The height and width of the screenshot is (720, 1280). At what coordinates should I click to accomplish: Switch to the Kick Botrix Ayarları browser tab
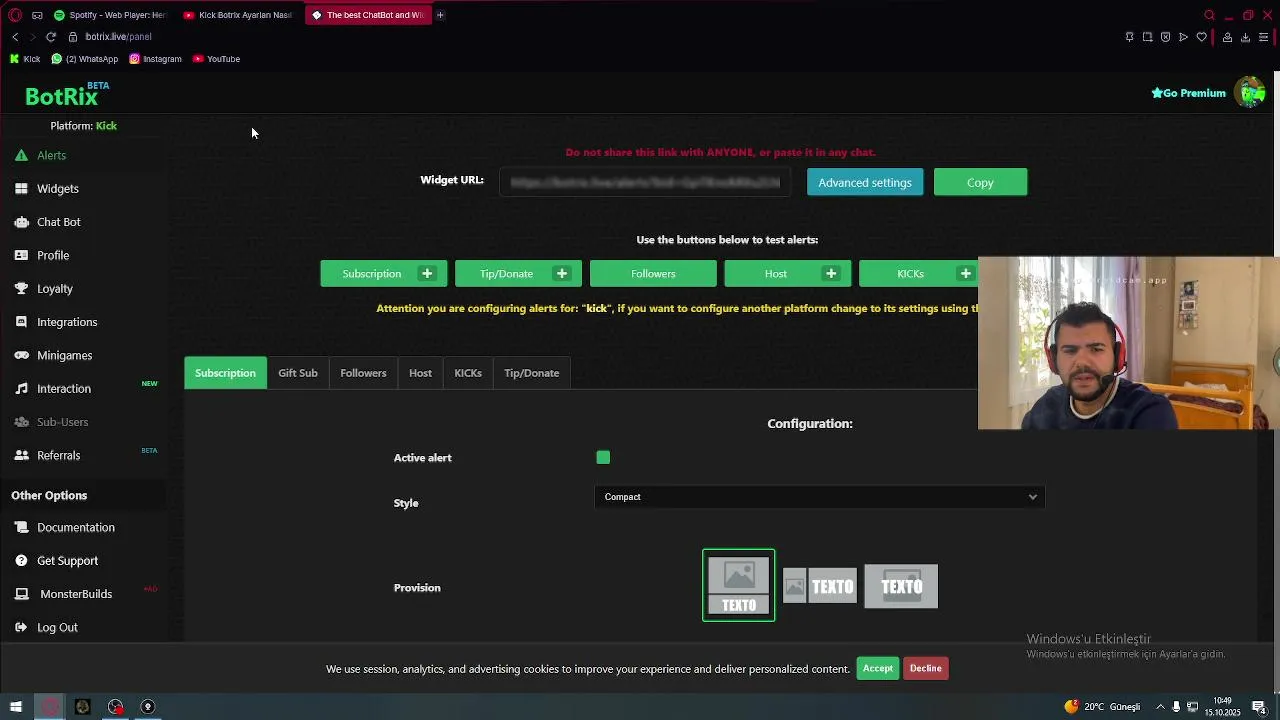238,15
